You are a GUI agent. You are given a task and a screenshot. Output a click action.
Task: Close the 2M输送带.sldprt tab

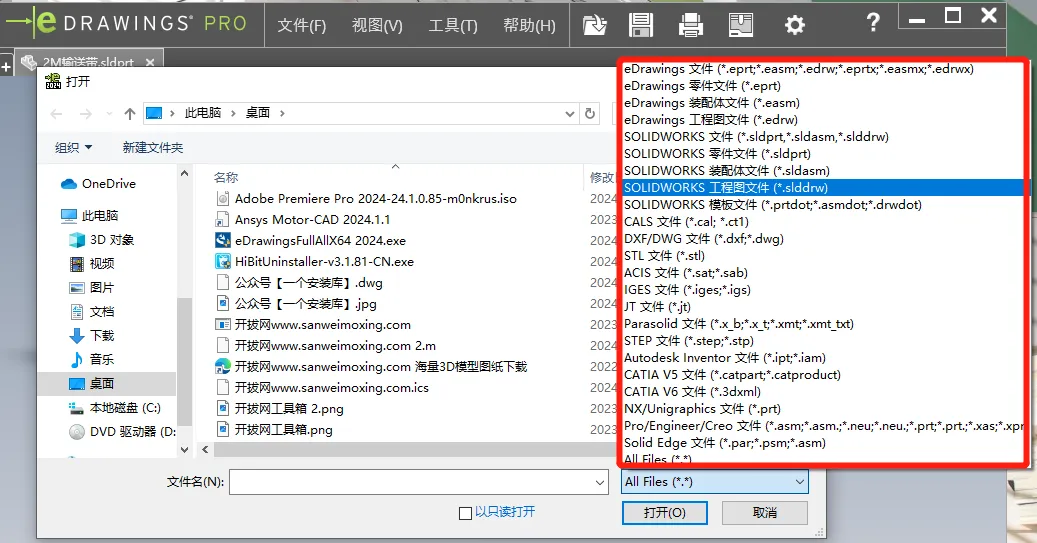click(150, 62)
